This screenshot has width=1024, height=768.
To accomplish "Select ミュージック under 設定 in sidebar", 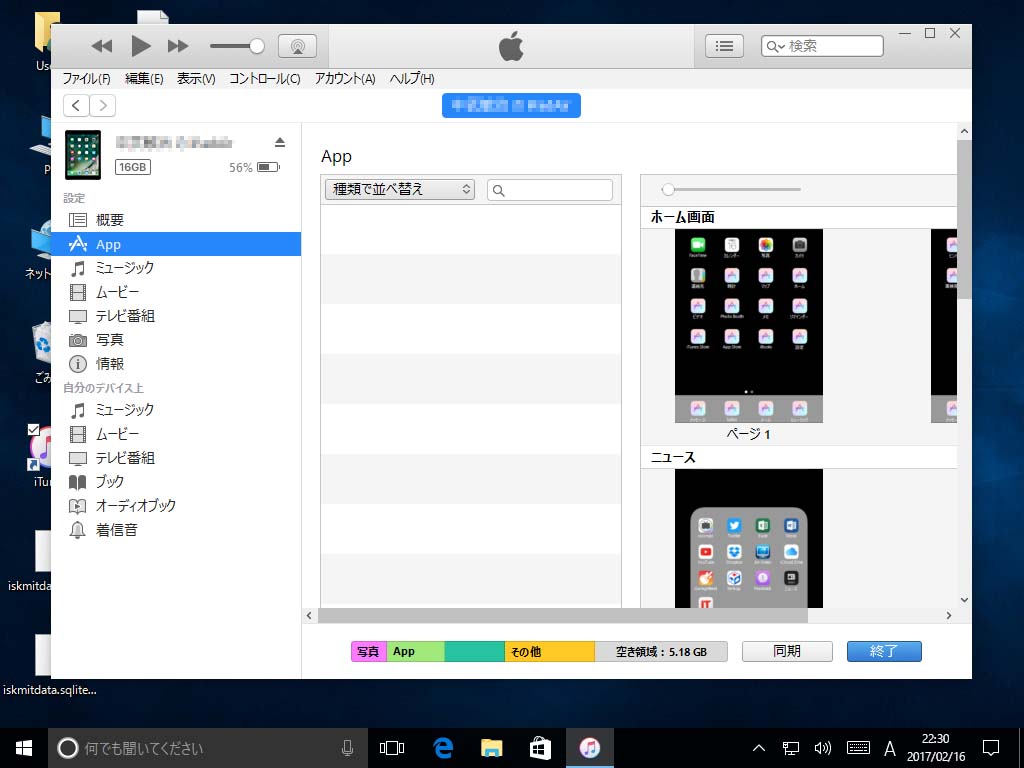I will (125, 268).
